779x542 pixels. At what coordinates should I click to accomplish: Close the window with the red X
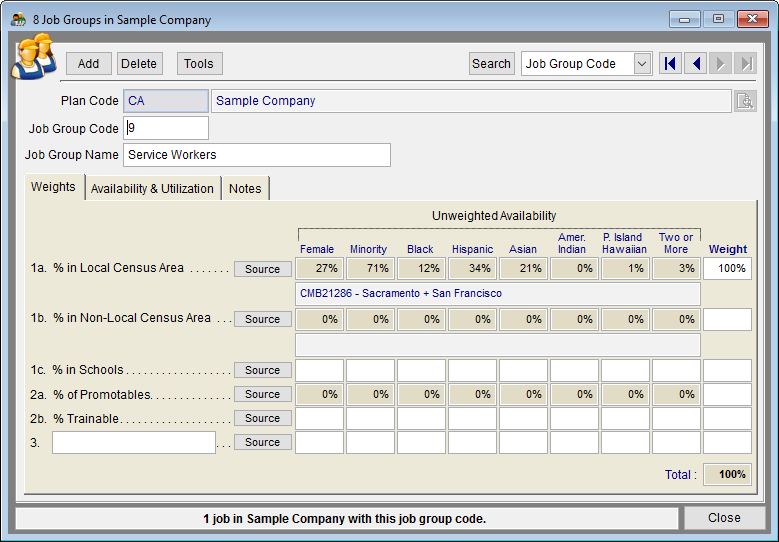tap(753, 19)
